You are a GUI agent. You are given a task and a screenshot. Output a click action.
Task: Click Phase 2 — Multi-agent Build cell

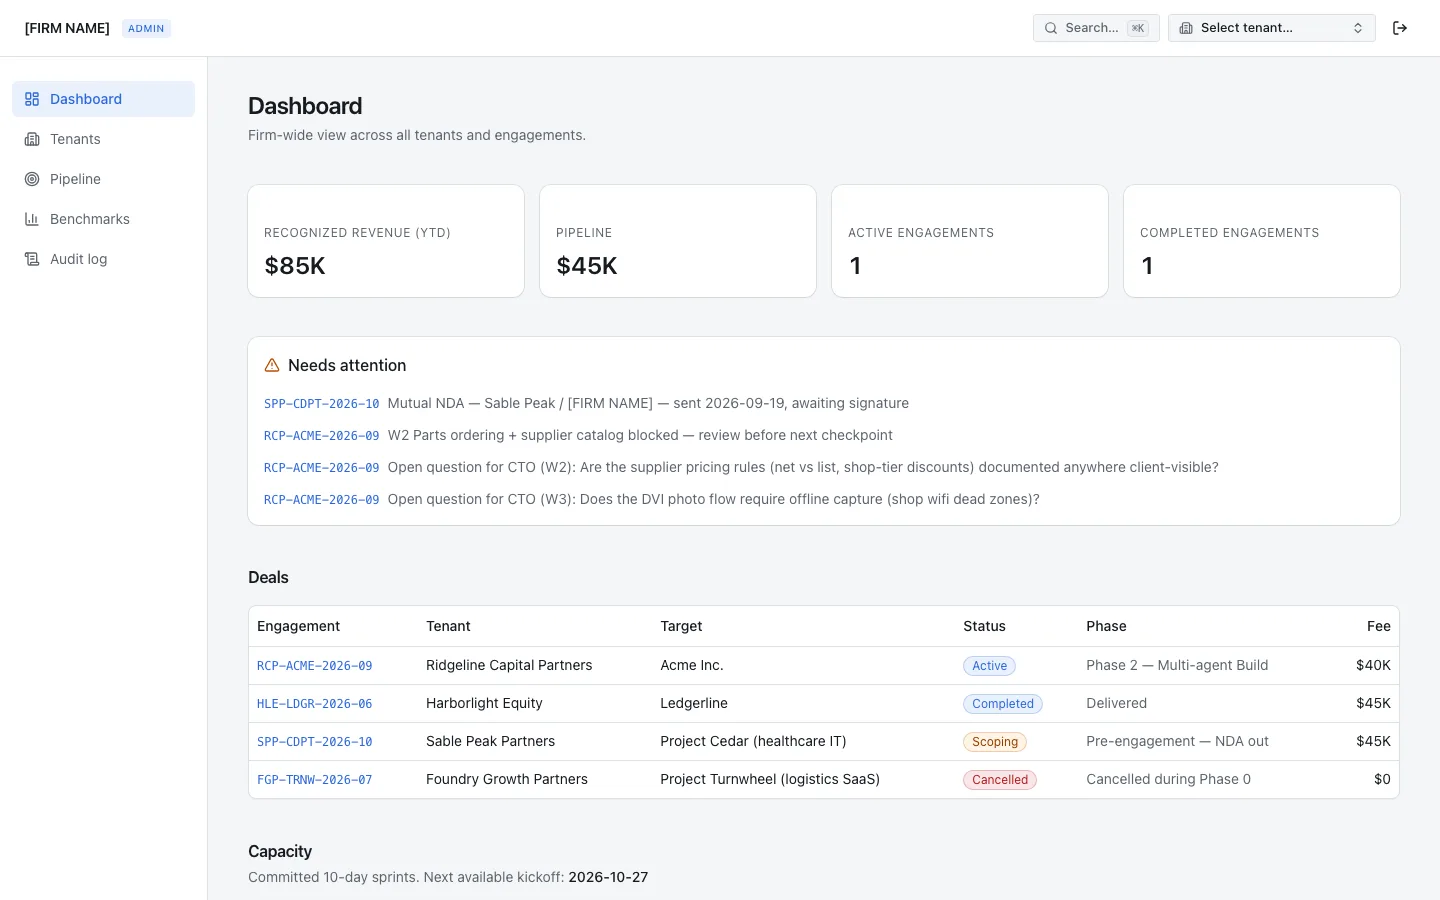click(x=1177, y=665)
